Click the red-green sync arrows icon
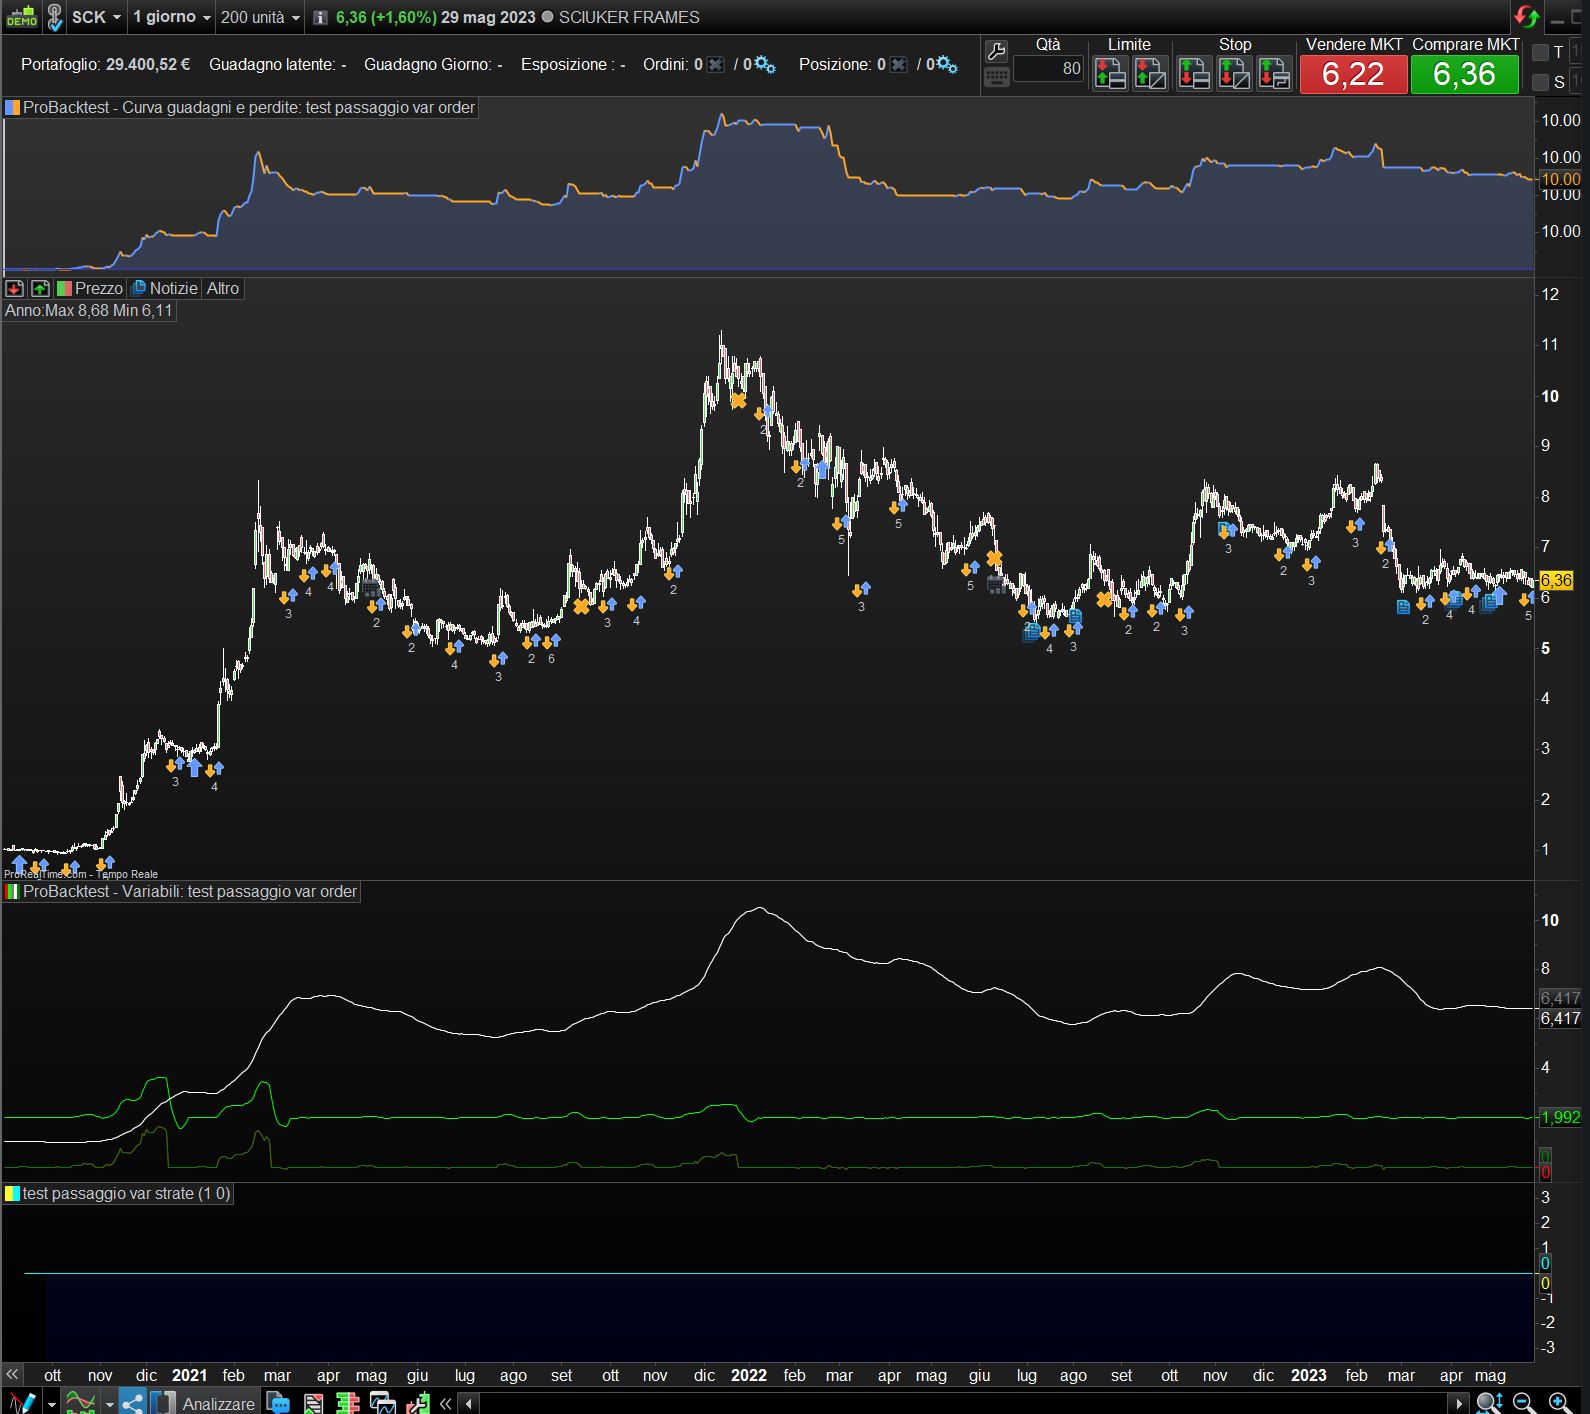 pos(1526,17)
